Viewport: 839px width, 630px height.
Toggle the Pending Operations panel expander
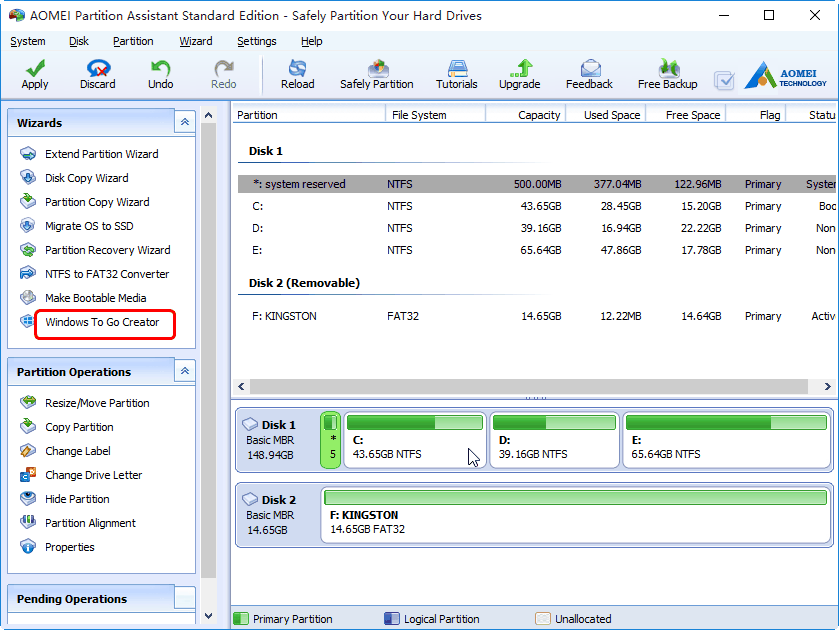(185, 598)
